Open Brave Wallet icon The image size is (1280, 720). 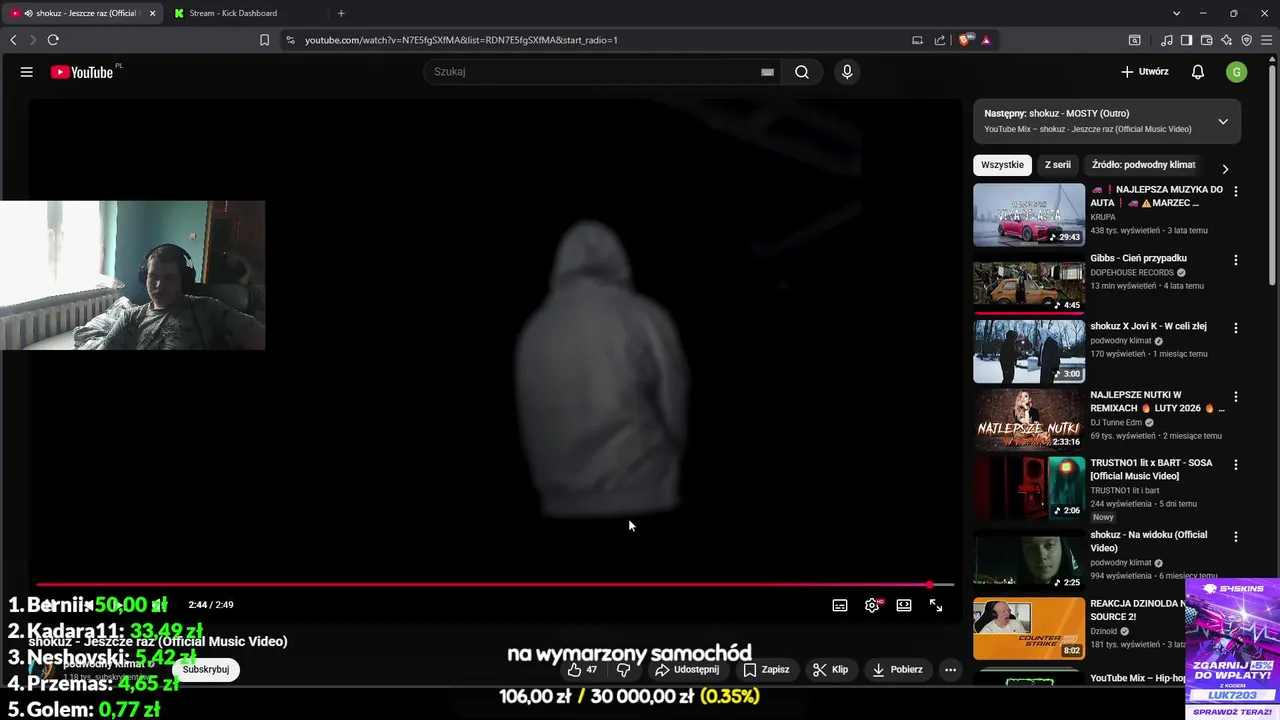(1206, 40)
